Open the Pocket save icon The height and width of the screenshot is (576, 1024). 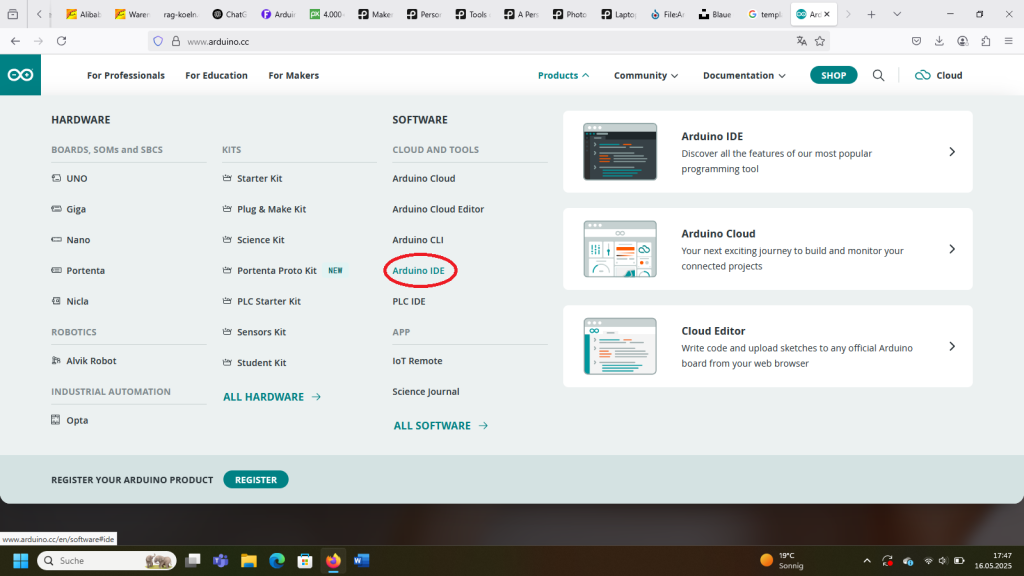(916, 41)
